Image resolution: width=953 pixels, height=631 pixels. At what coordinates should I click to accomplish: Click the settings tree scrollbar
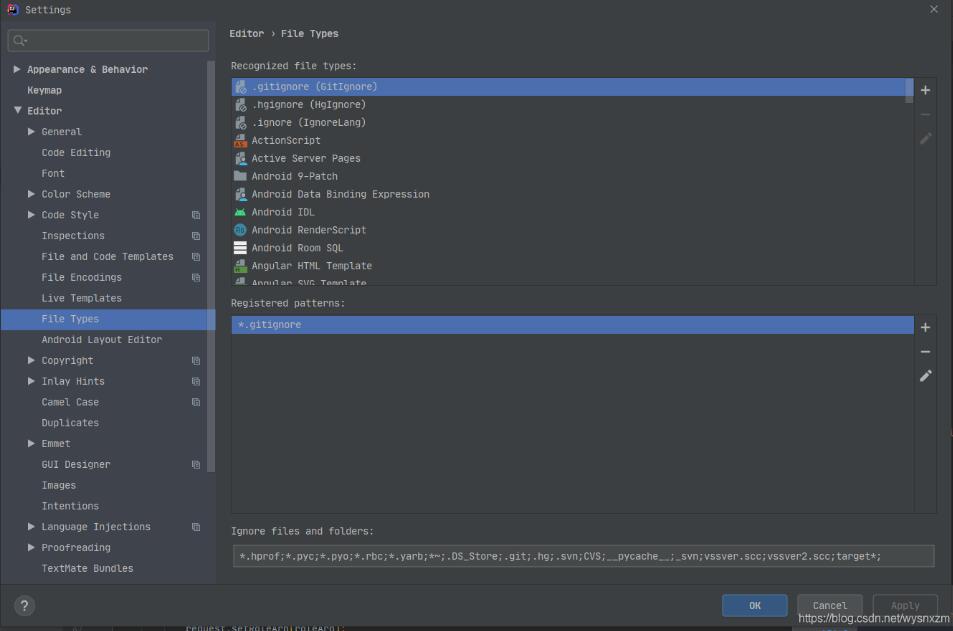click(x=211, y=266)
